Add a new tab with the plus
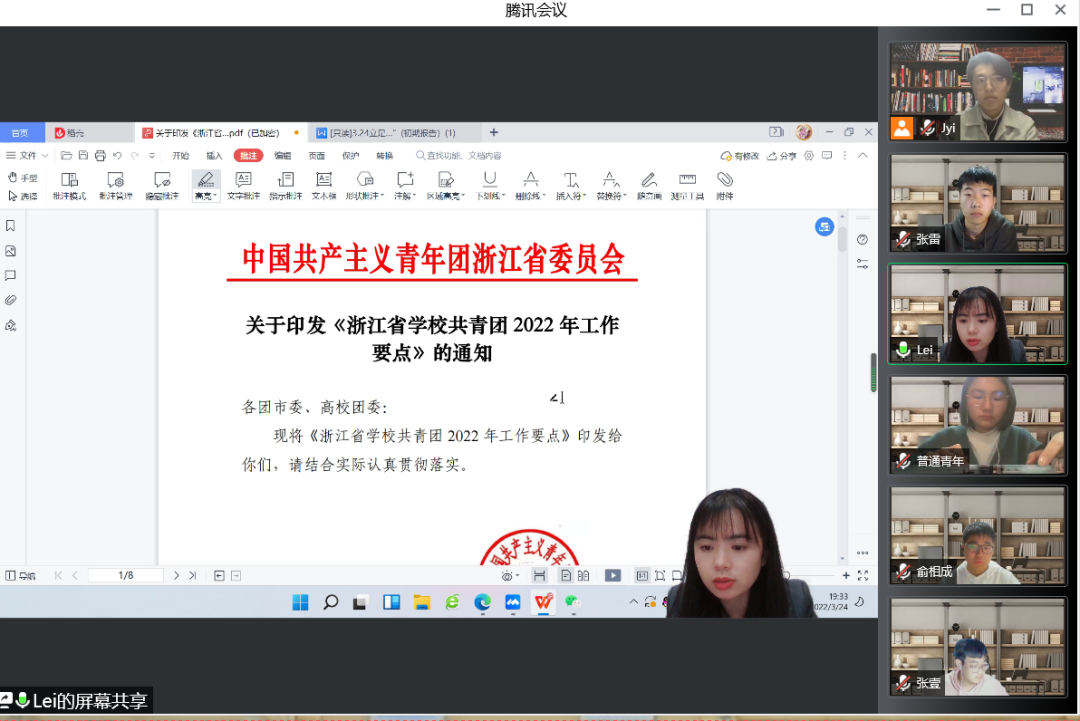The width and height of the screenshot is (1080, 721). coord(494,132)
